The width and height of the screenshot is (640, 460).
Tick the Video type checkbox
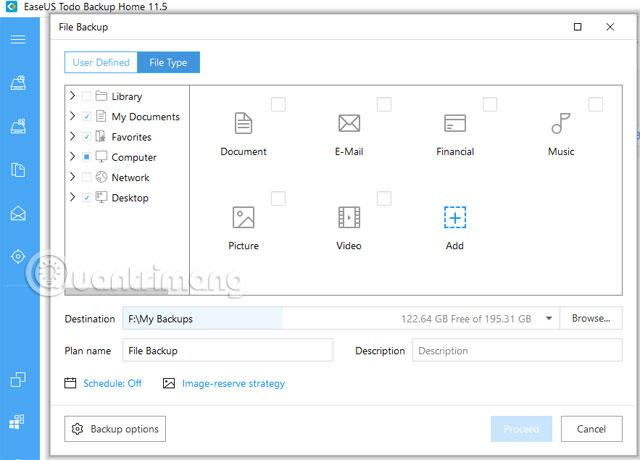[384, 199]
